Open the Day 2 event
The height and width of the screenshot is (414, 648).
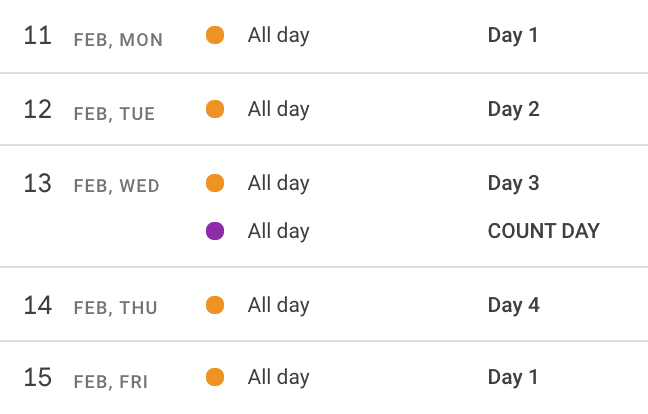click(514, 109)
